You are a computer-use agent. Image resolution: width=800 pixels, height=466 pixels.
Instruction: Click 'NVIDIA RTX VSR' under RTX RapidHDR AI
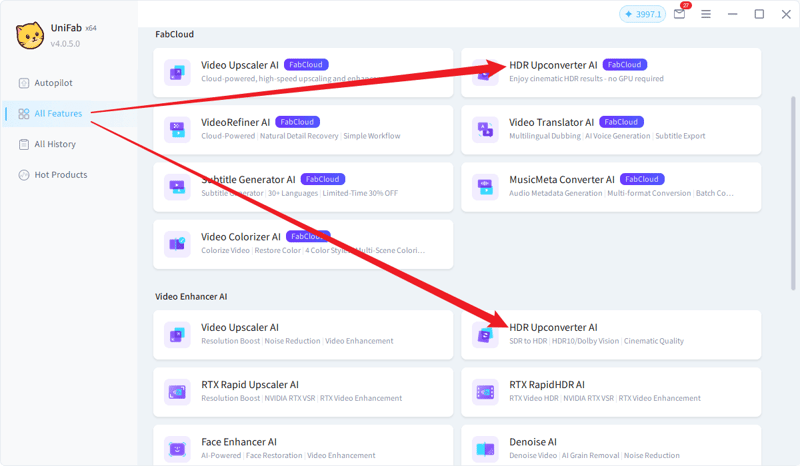589,398
